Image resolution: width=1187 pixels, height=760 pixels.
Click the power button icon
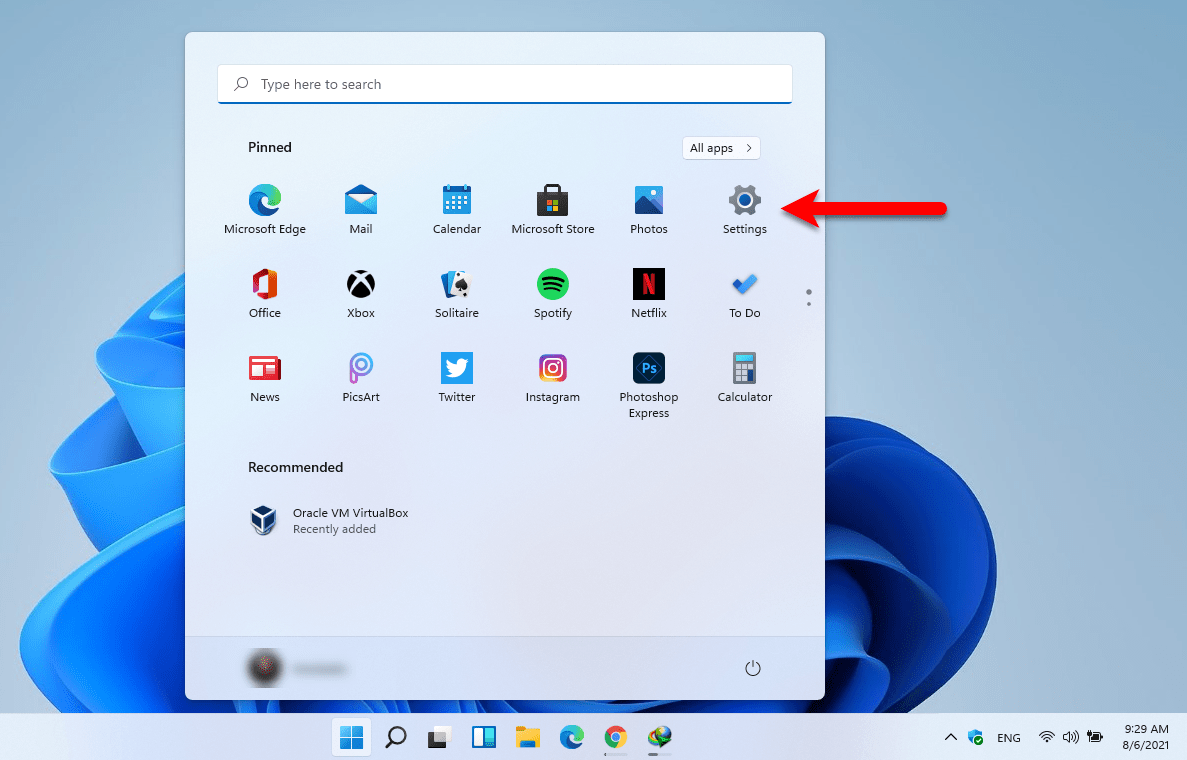pos(752,668)
